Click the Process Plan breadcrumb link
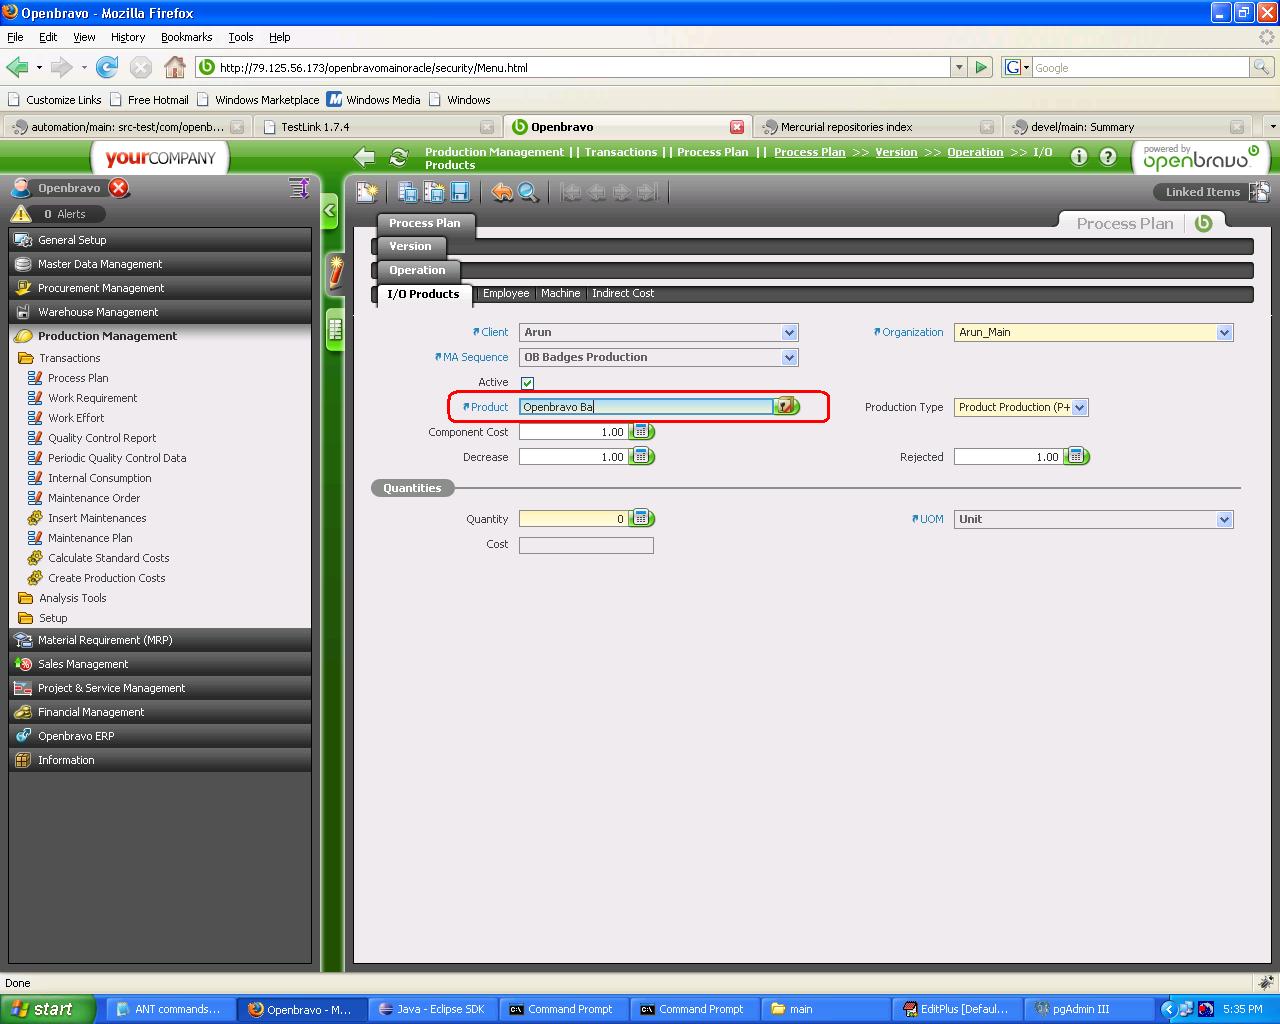 click(x=810, y=152)
